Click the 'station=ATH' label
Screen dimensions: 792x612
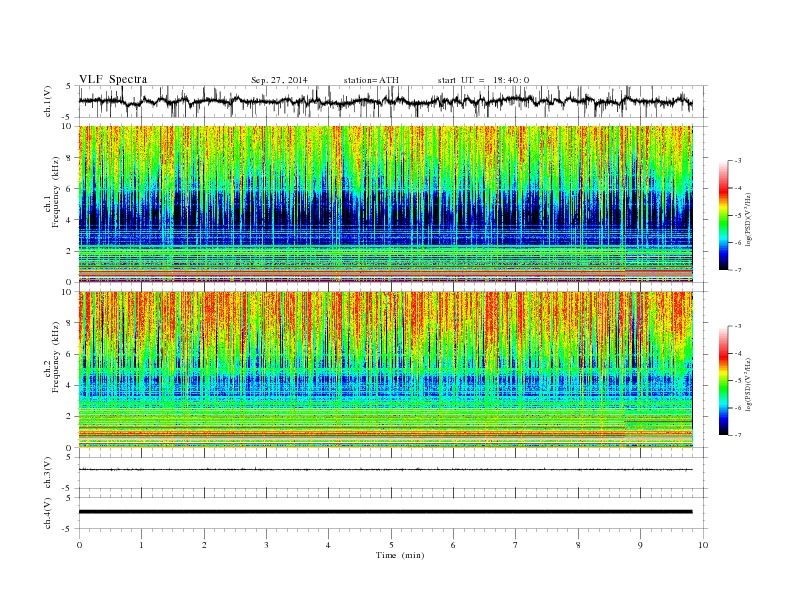coord(371,80)
